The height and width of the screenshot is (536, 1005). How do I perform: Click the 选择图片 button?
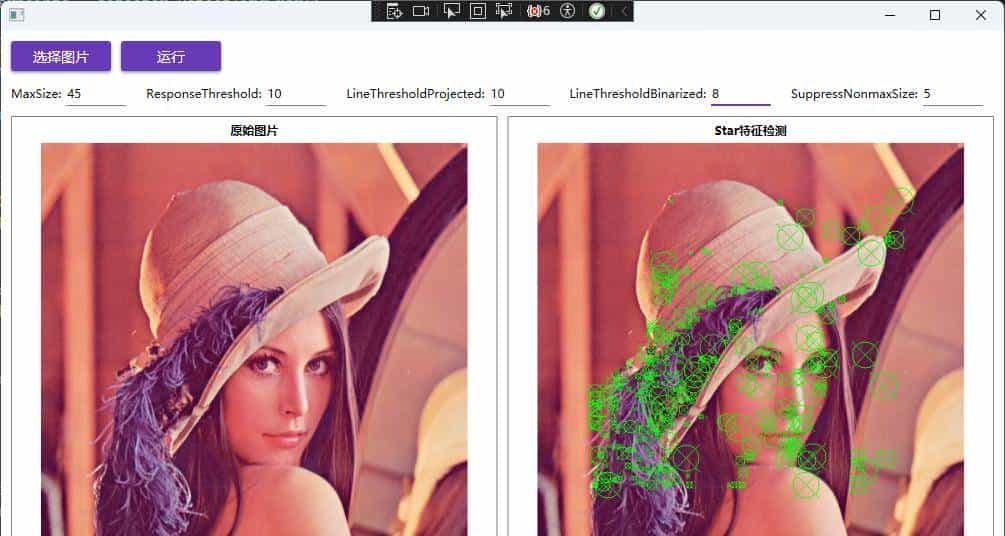61,56
